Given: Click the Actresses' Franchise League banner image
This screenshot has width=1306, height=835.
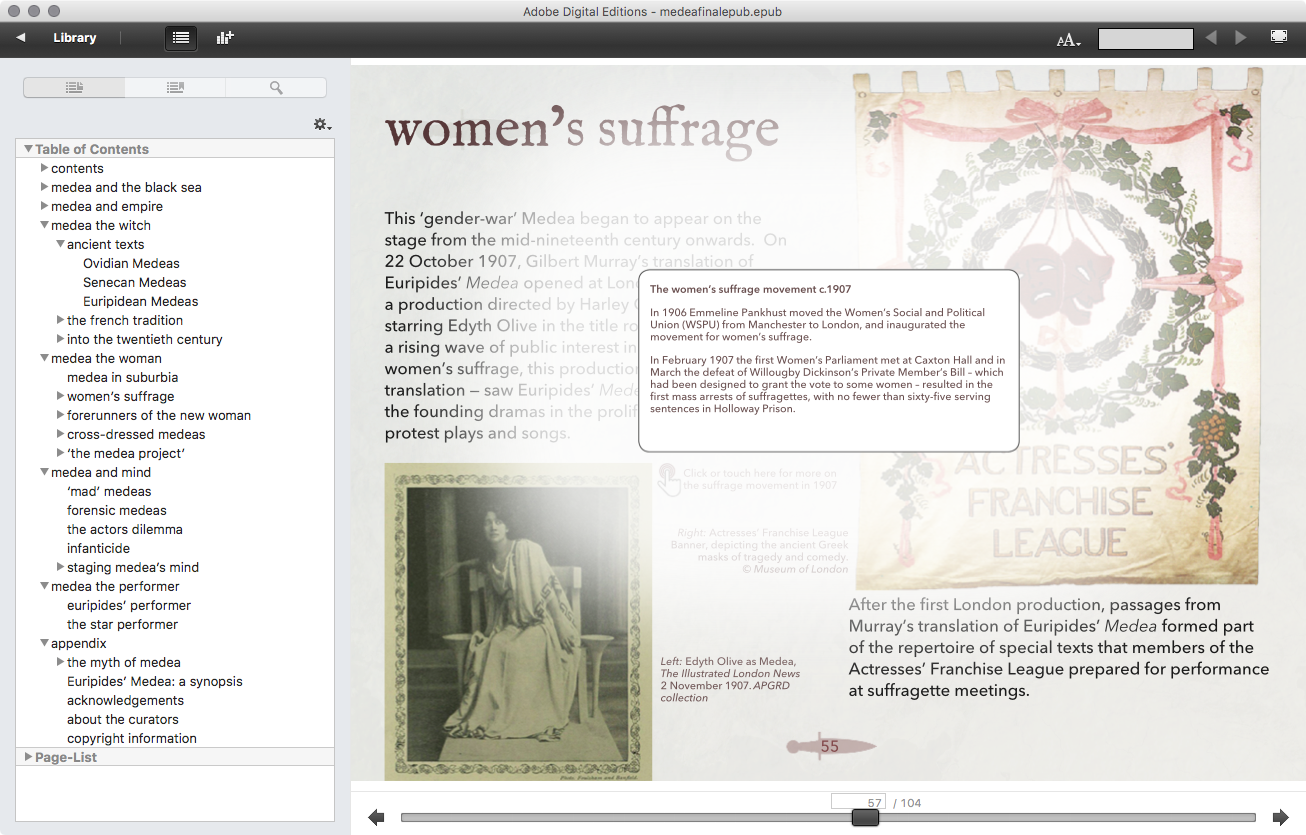Looking at the screenshot, I should pyautogui.click(x=1056, y=327).
